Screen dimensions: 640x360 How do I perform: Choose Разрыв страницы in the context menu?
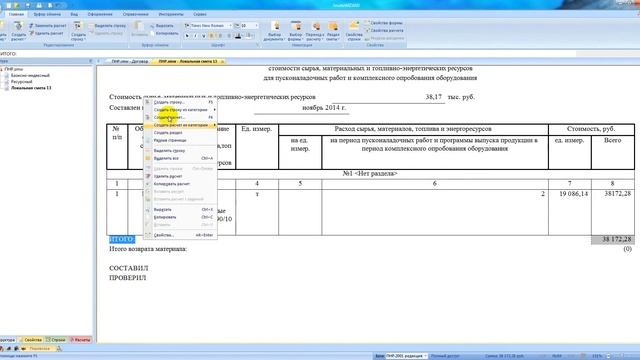pos(180,140)
